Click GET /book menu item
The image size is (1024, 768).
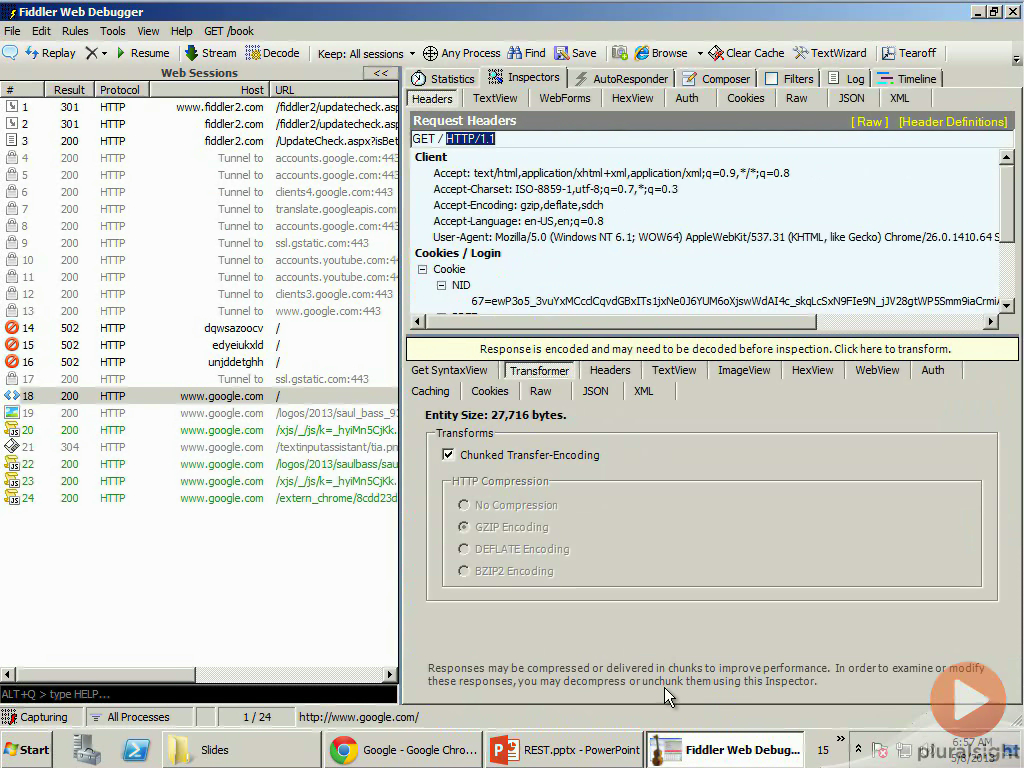tap(229, 31)
